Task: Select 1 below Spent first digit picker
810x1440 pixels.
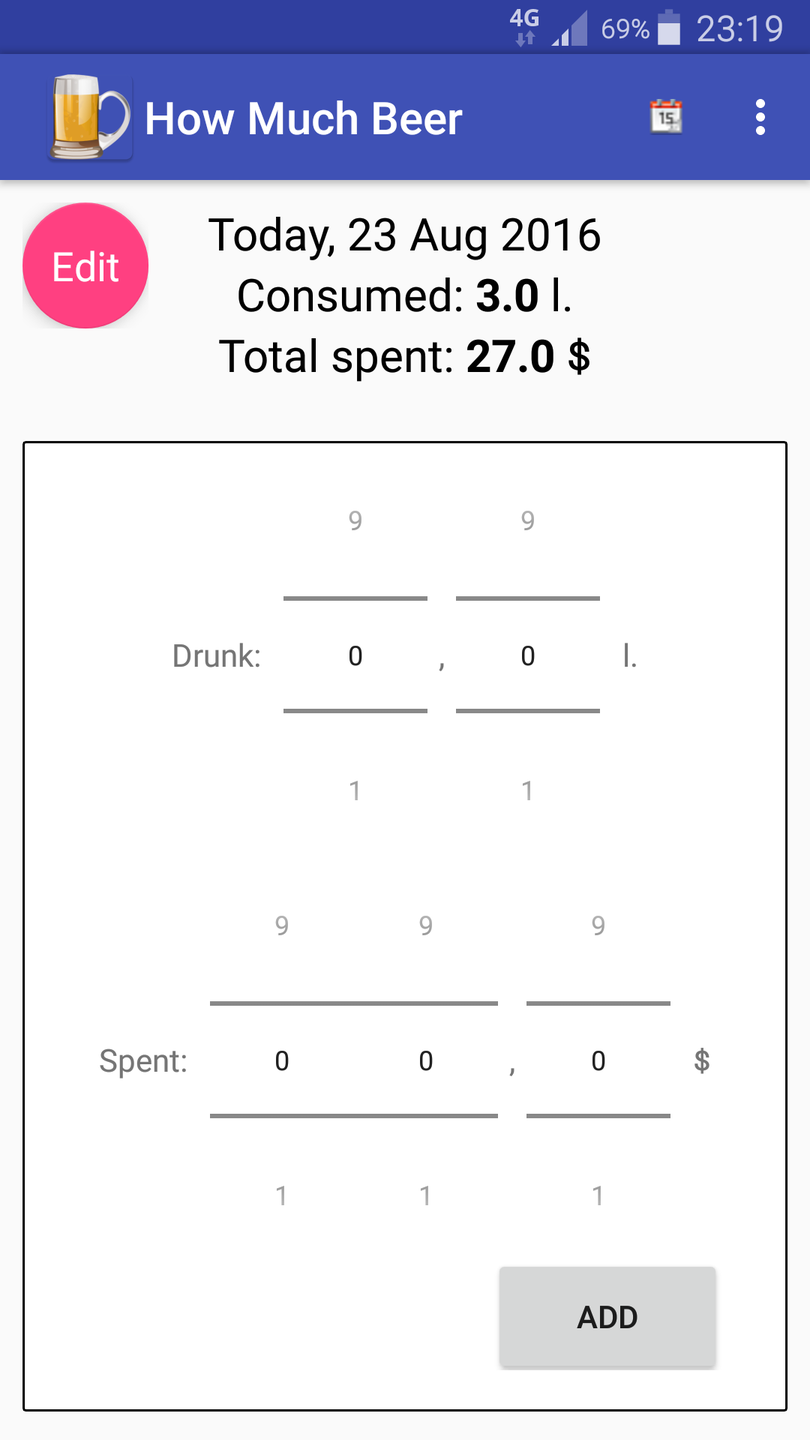Action: (282, 1195)
